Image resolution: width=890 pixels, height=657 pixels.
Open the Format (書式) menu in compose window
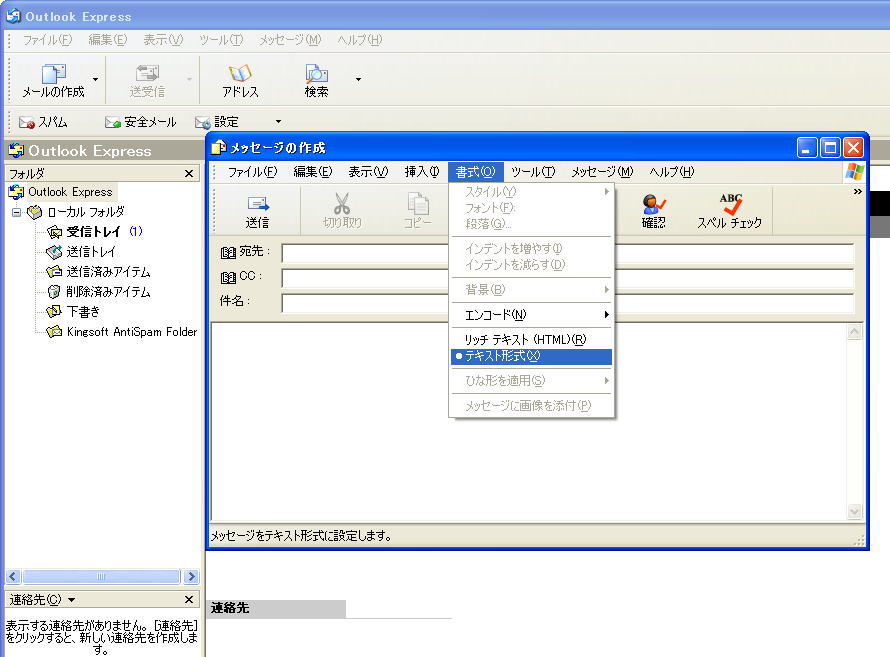[476, 172]
